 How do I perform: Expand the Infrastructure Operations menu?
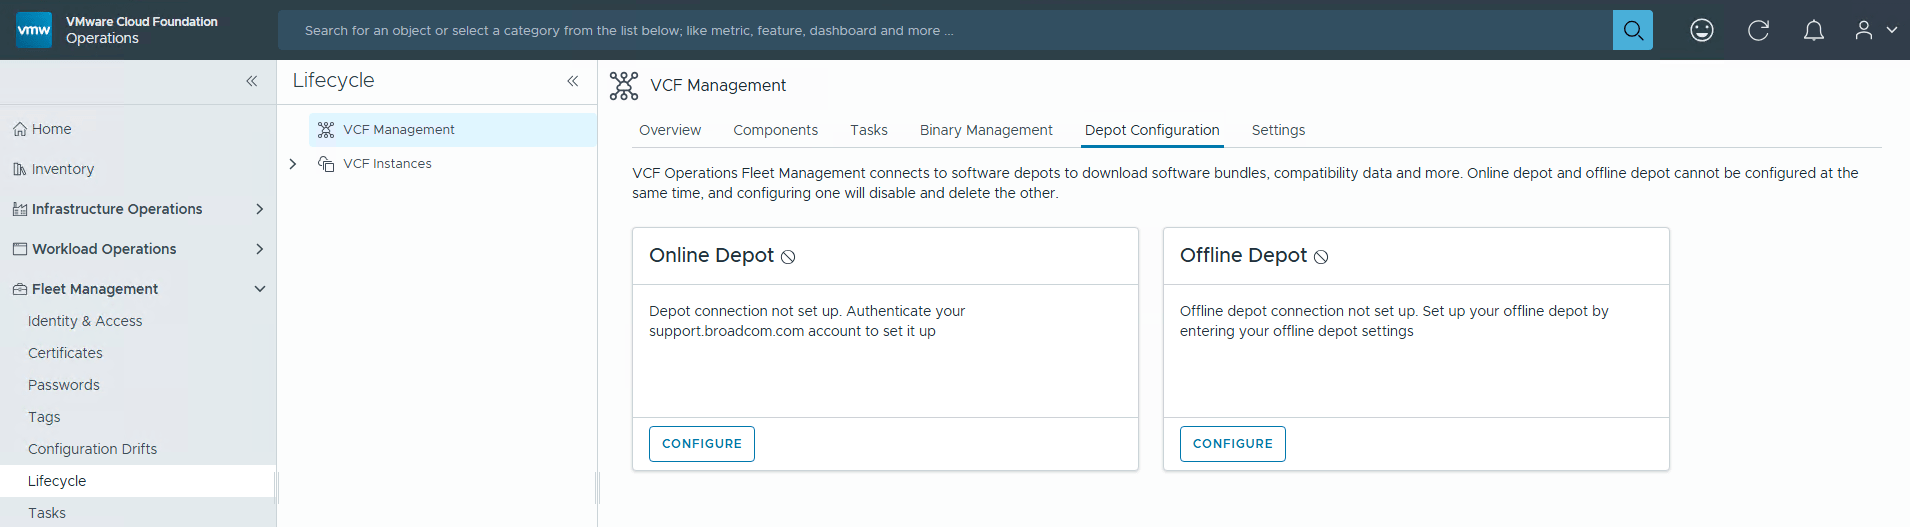click(x=259, y=209)
